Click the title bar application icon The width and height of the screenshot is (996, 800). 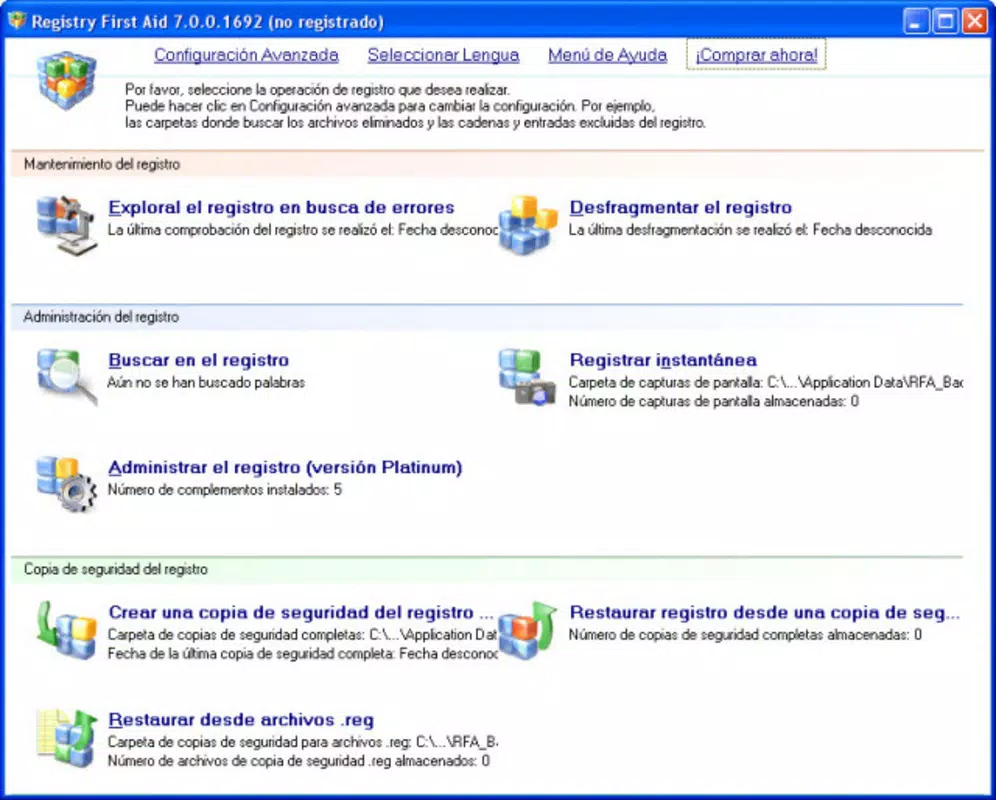pos(17,21)
